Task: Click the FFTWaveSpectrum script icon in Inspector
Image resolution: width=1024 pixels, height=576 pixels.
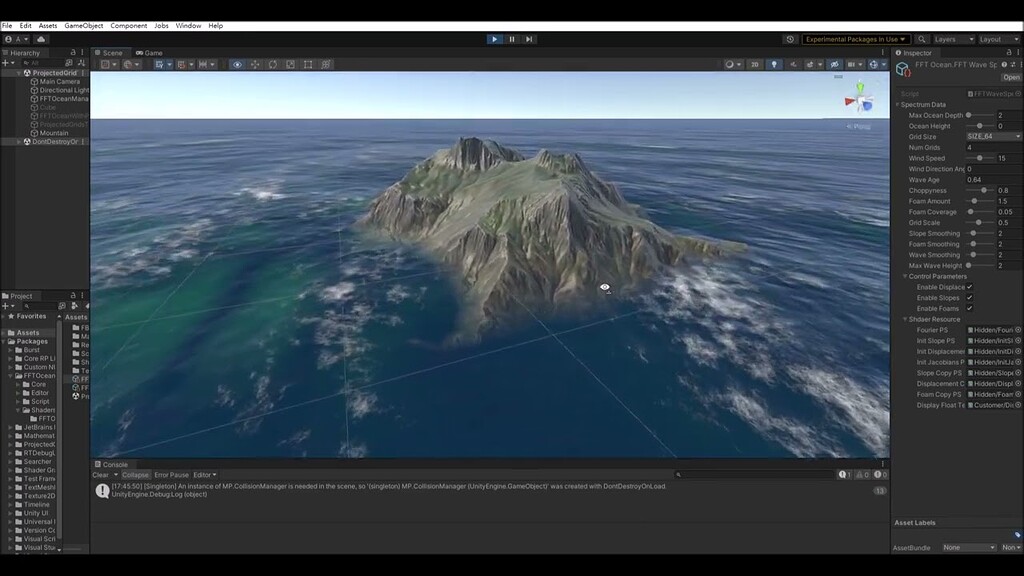Action: point(970,93)
